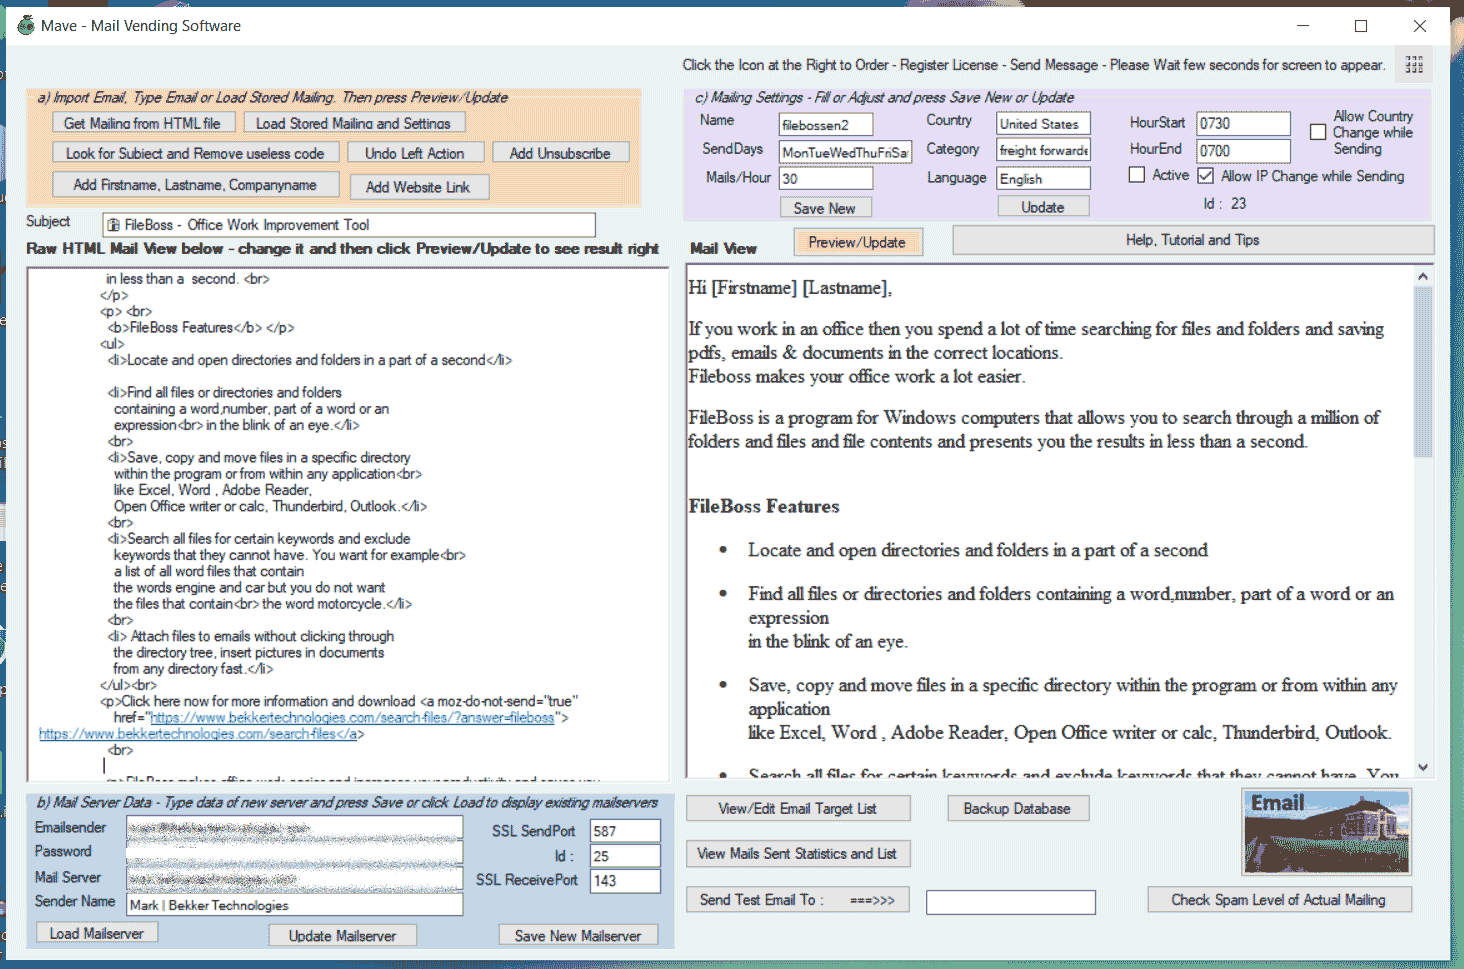
Task: Click the Emailsender input field
Action: click(x=295, y=828)
